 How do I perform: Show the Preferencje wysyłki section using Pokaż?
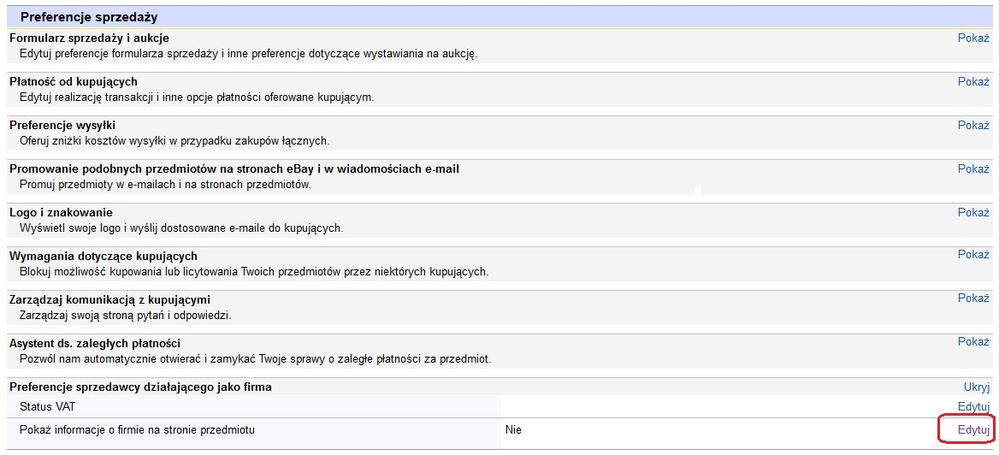tap(972, 125)
